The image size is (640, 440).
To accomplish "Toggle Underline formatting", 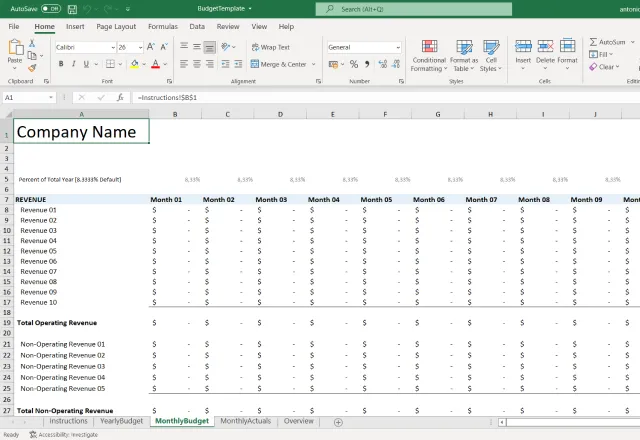I will pos(86,64).
